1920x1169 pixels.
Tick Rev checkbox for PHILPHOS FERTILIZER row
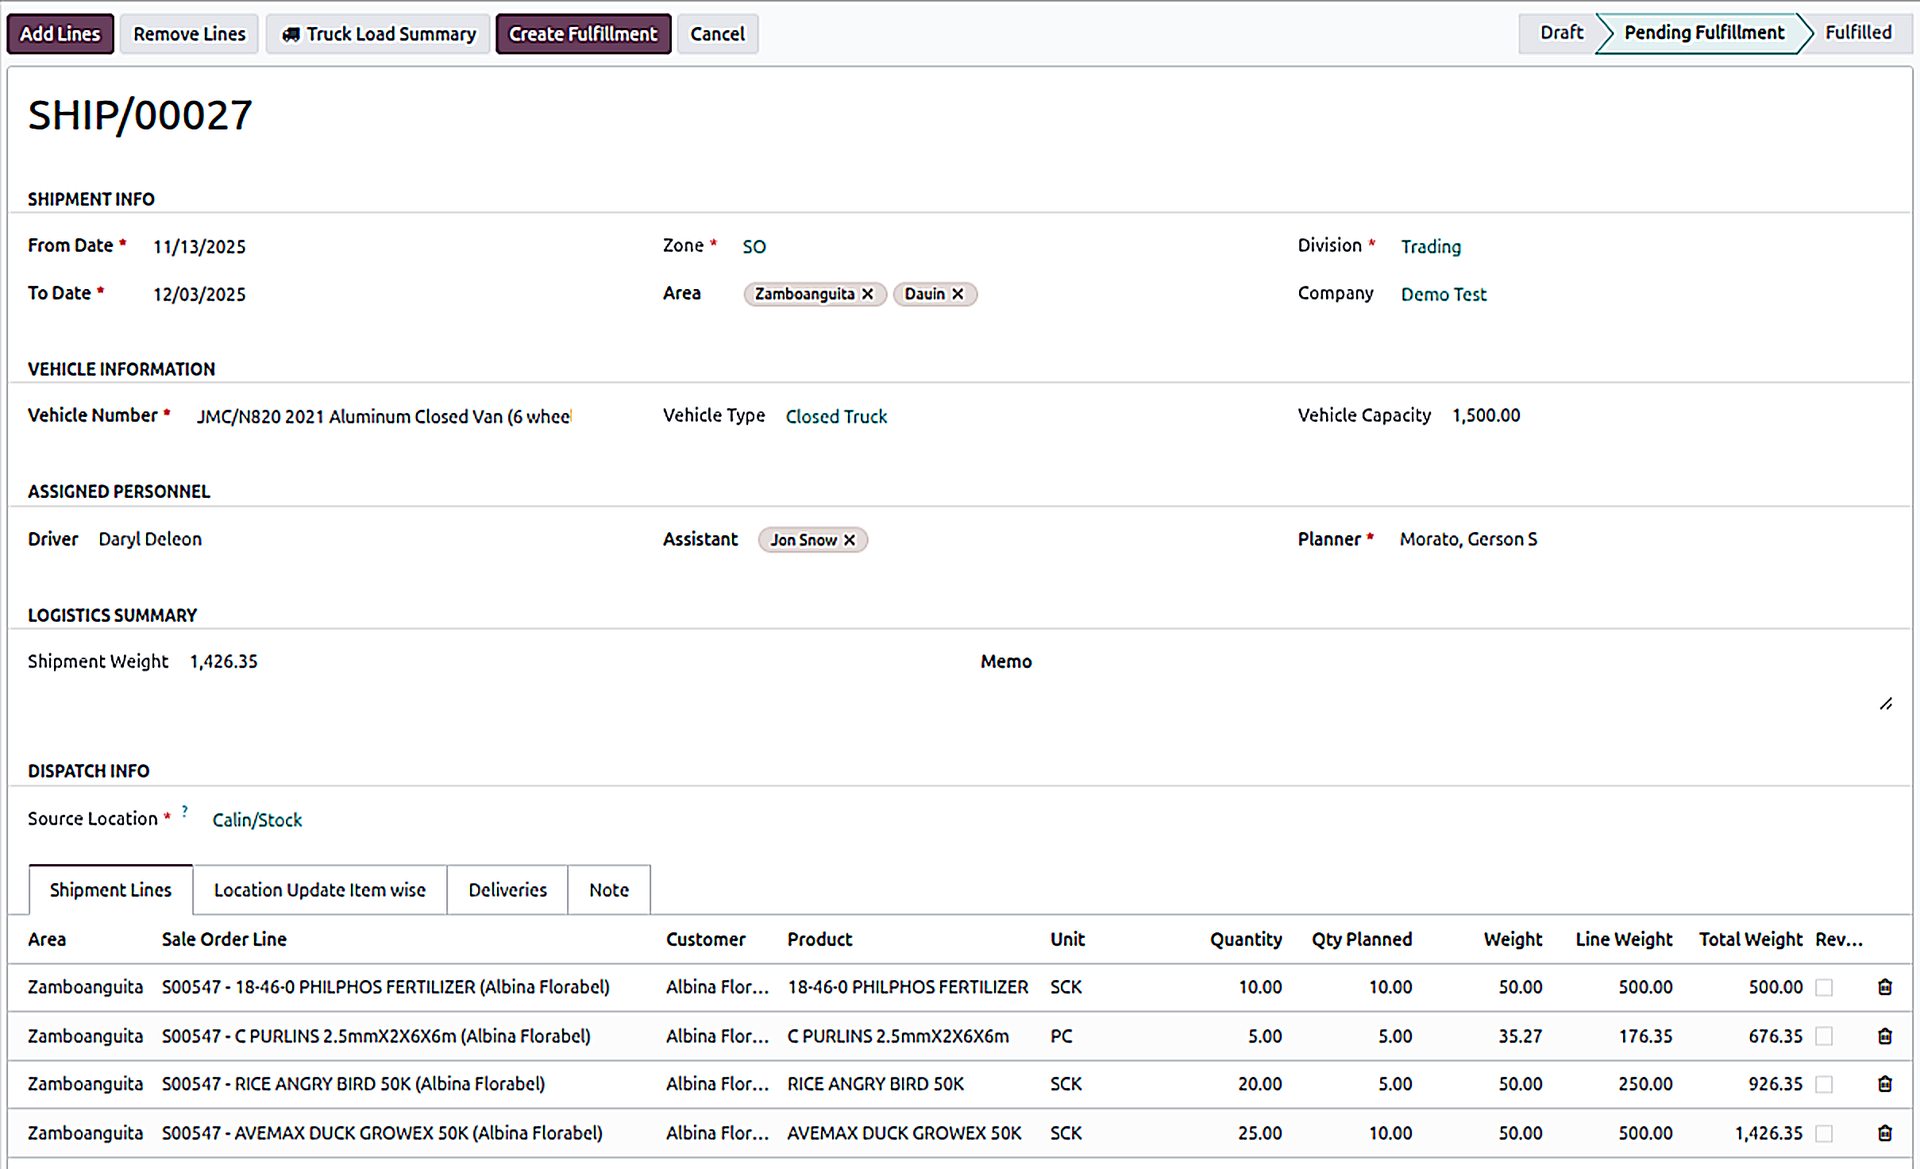[x=1824, y=987]
